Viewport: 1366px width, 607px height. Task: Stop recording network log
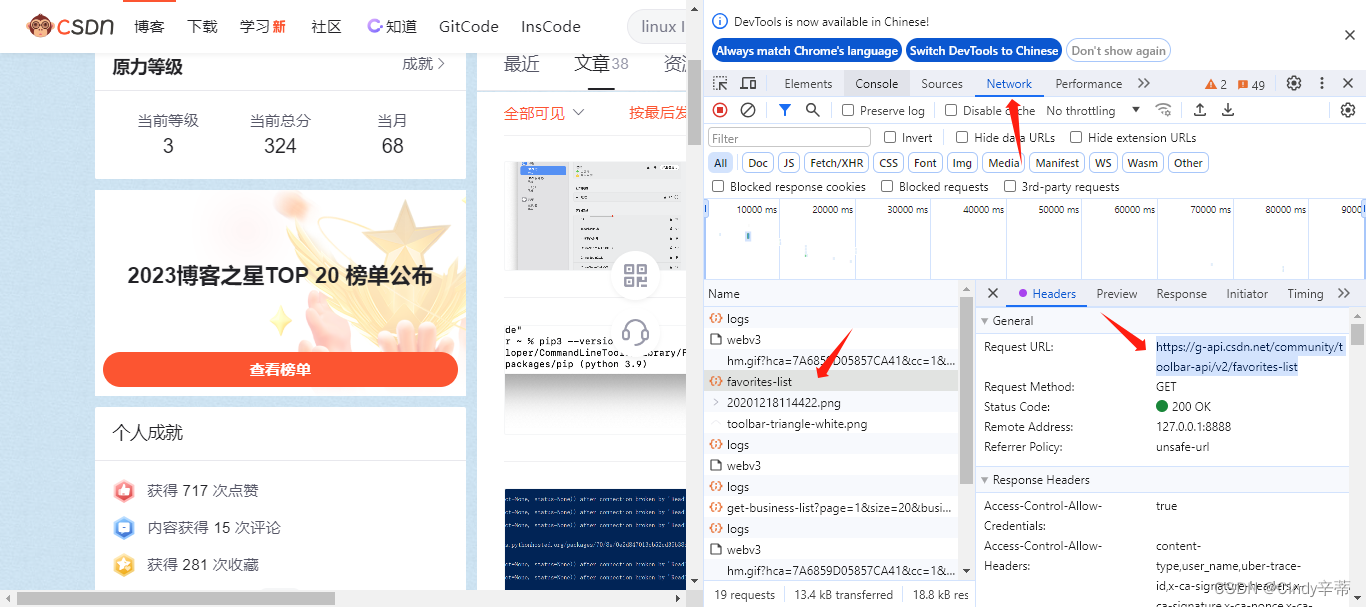(719, 110)
